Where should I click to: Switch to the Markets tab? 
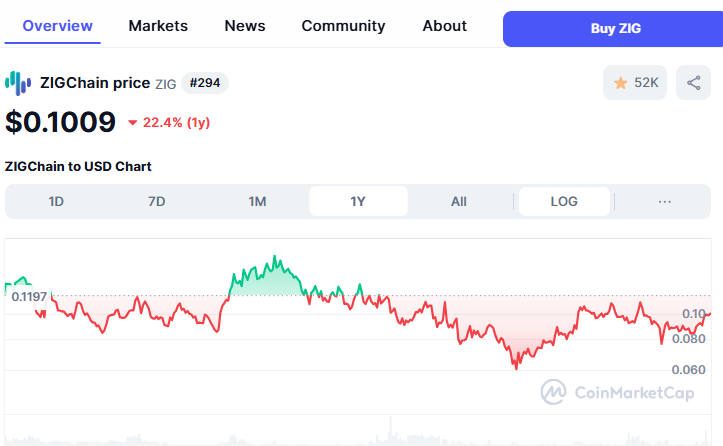tap(158, 26)
